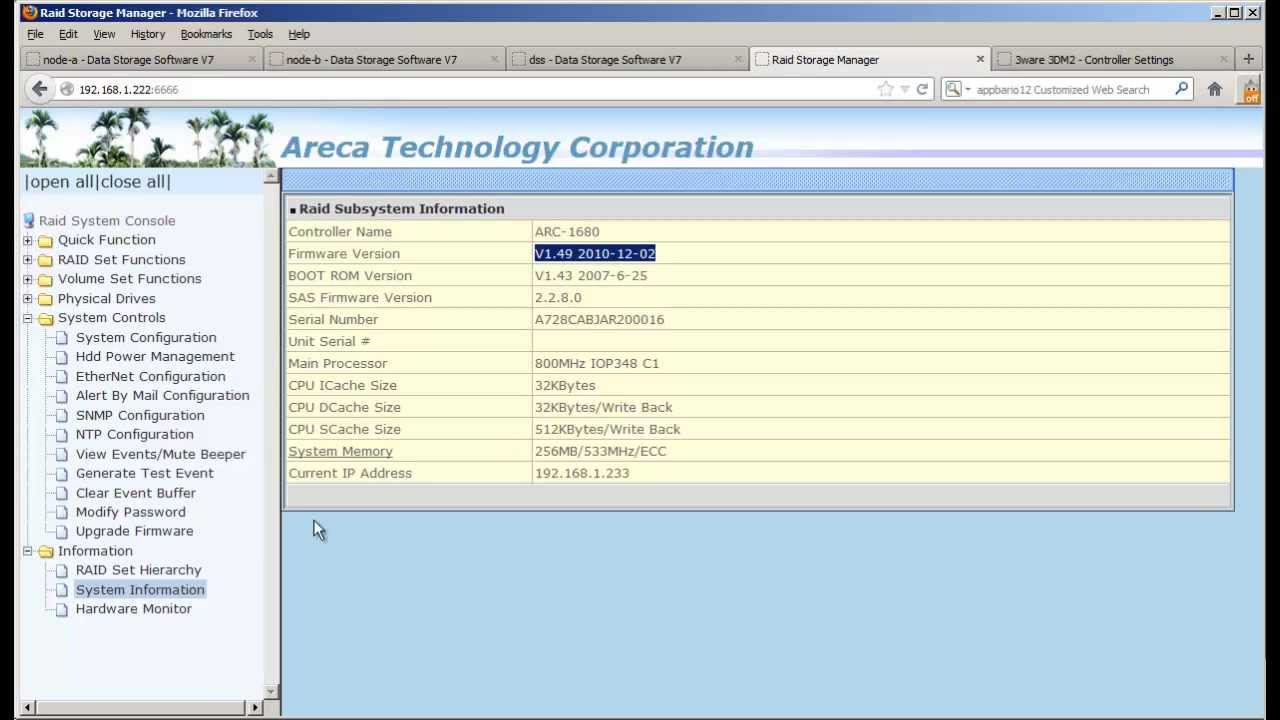Click page icon beside NTP Configuration
The image size is (1280, 720).
point(62,435)
